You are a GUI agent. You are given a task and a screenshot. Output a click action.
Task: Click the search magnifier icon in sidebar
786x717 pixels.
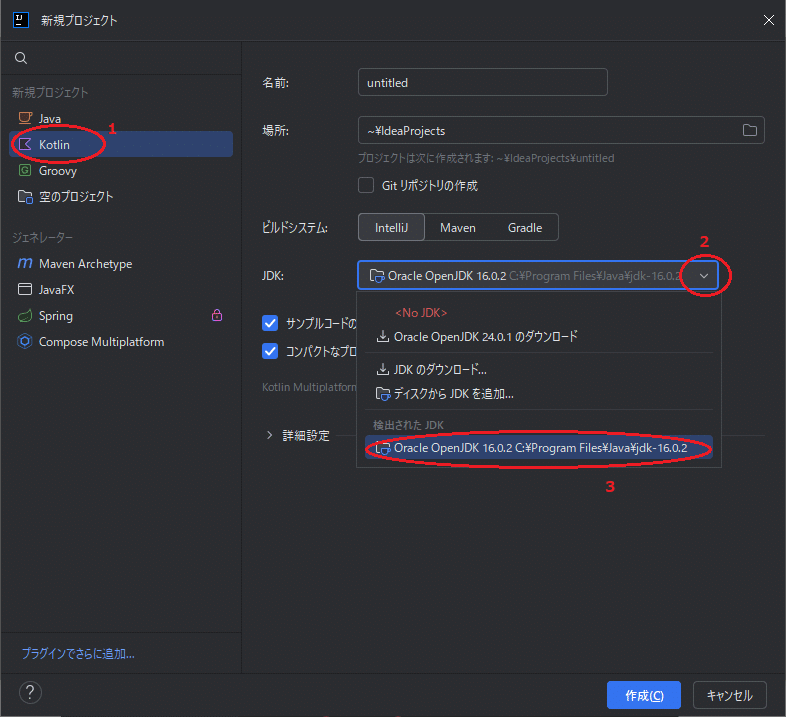coord(21,58)
